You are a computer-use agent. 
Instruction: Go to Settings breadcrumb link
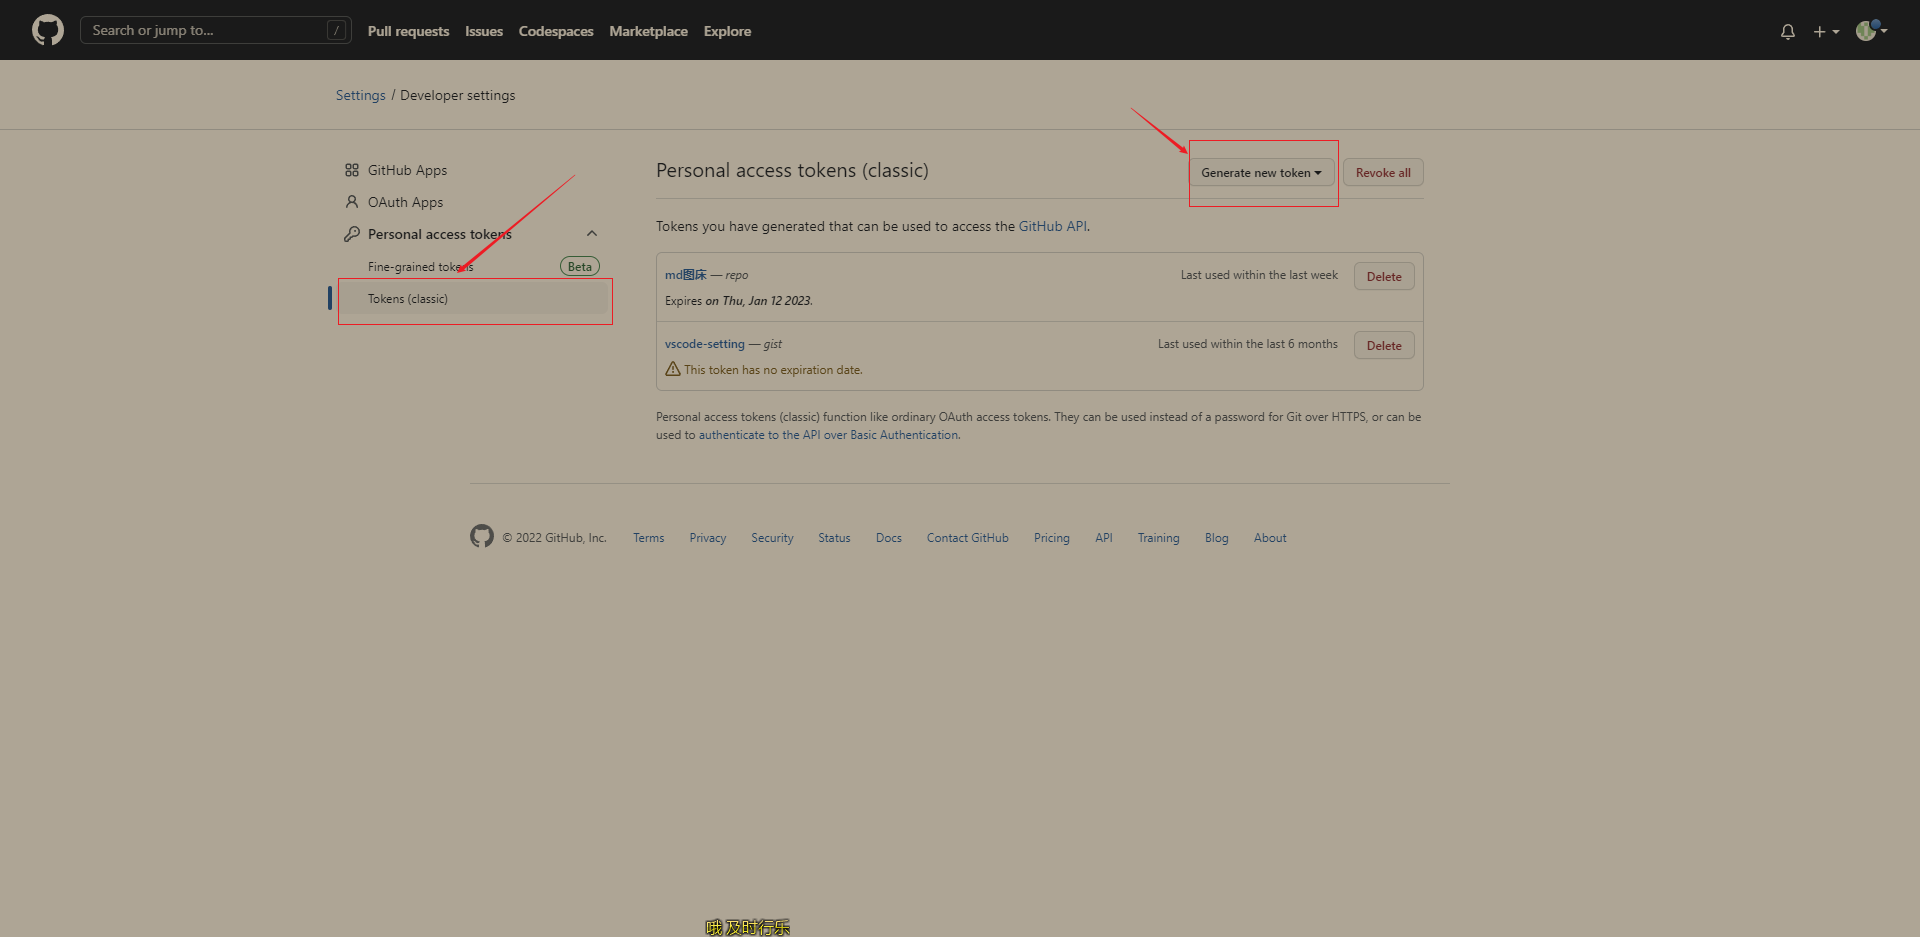coord(360,95)
